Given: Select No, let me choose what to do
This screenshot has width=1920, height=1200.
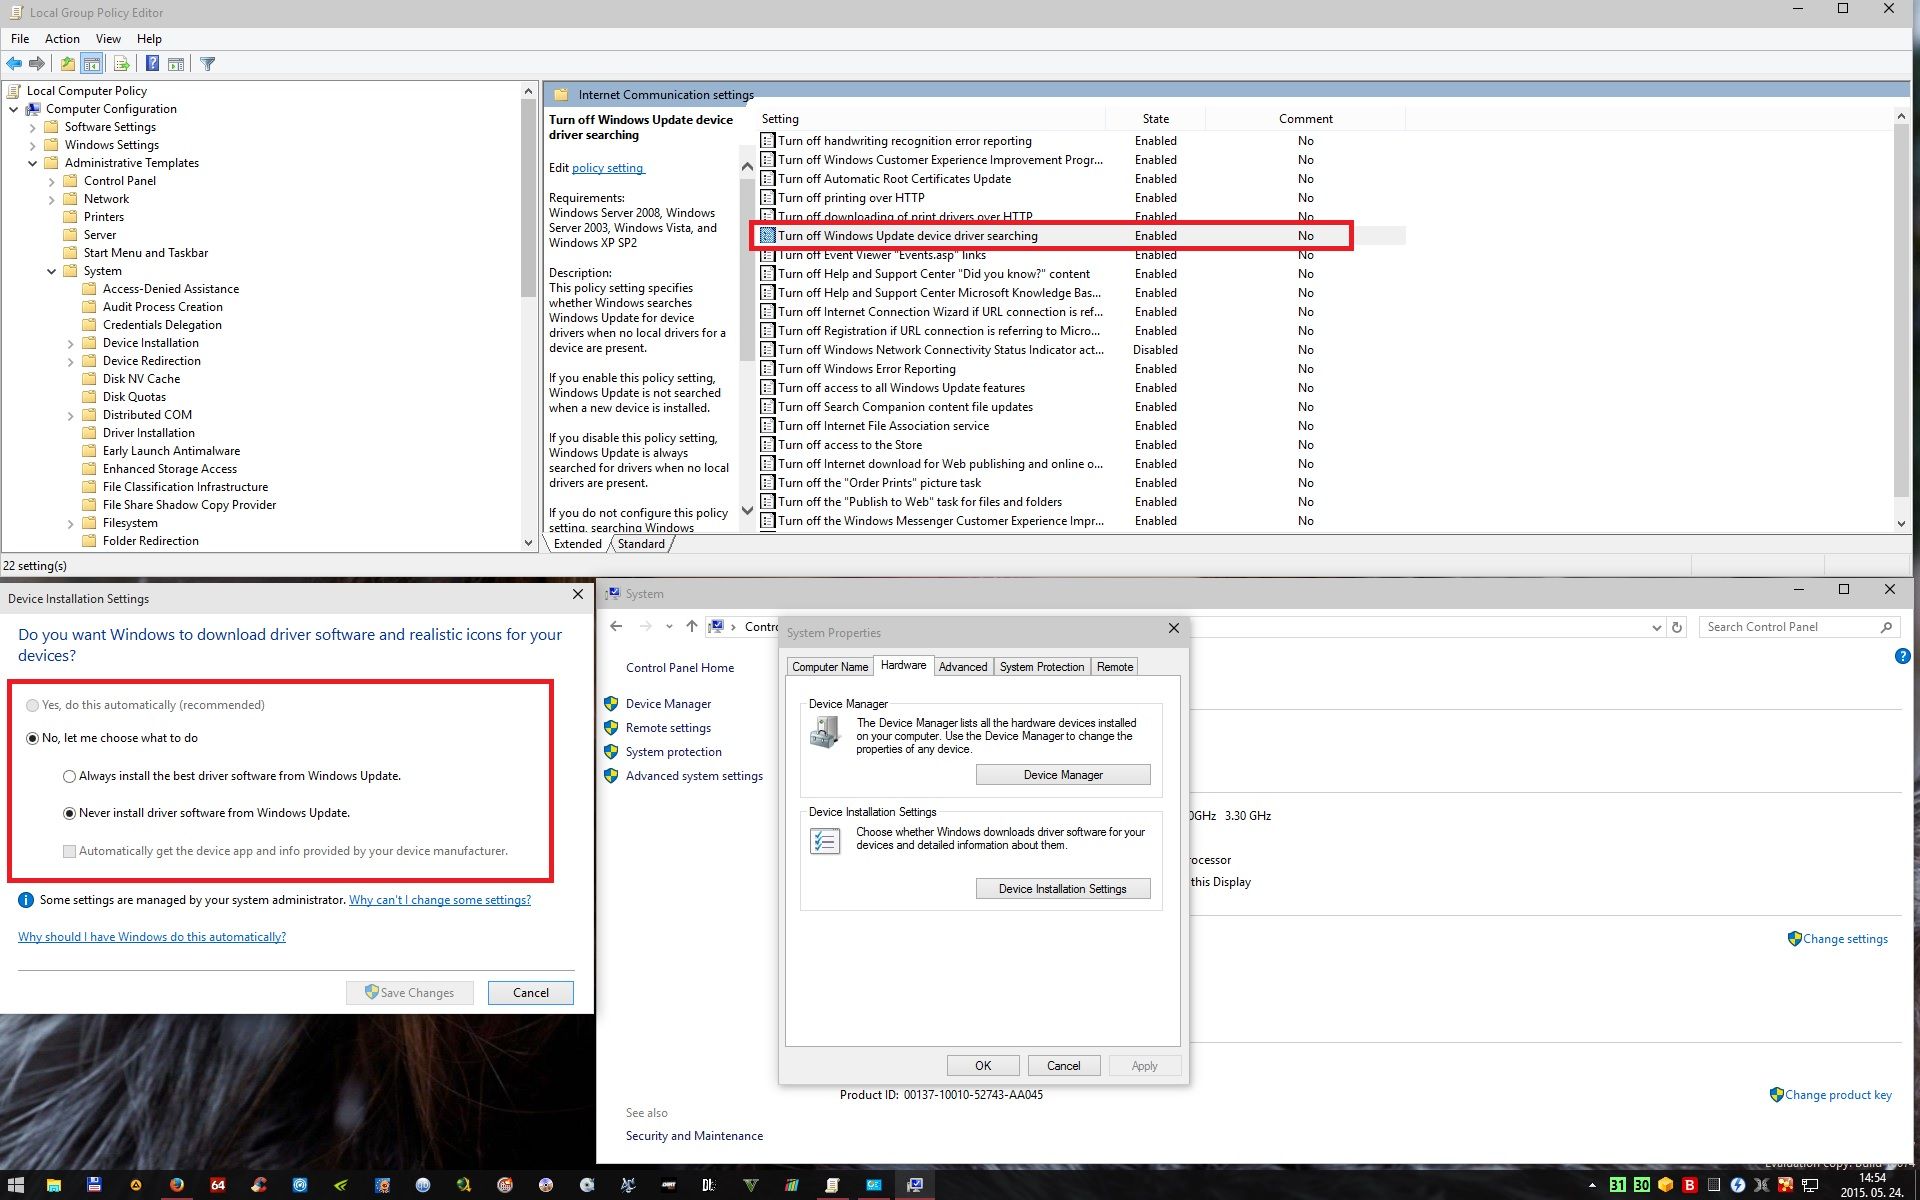Looking at the screenshot, I should tap(33, 738).
